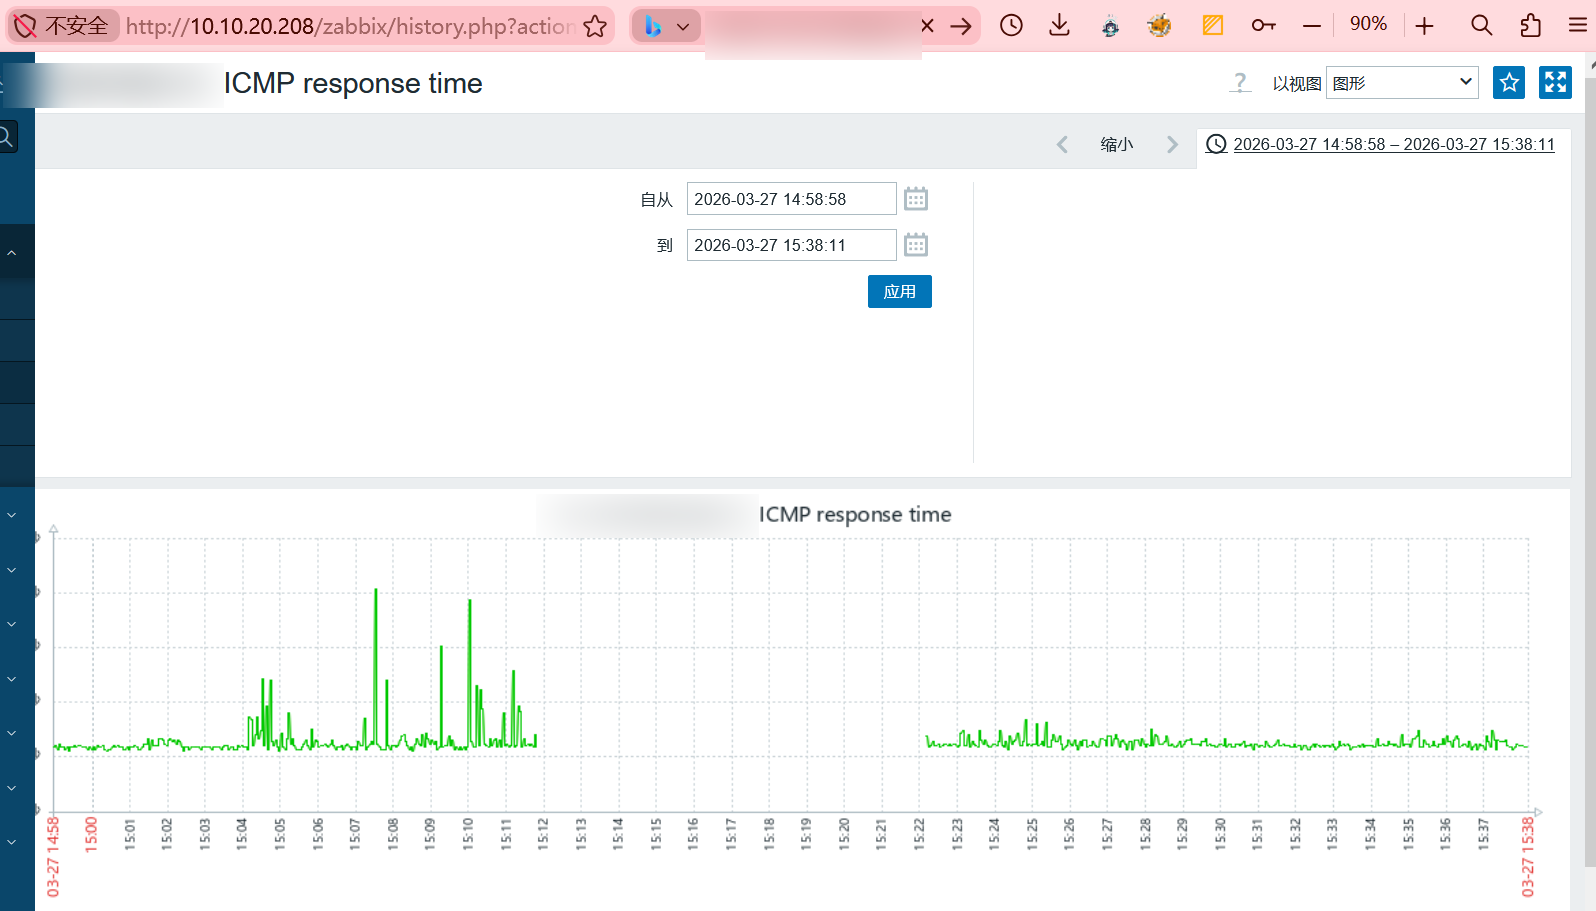Open the time range selector tab
Viewport: 1596px width, 911px height.
pyautogui.click(x=1381, y=145)
